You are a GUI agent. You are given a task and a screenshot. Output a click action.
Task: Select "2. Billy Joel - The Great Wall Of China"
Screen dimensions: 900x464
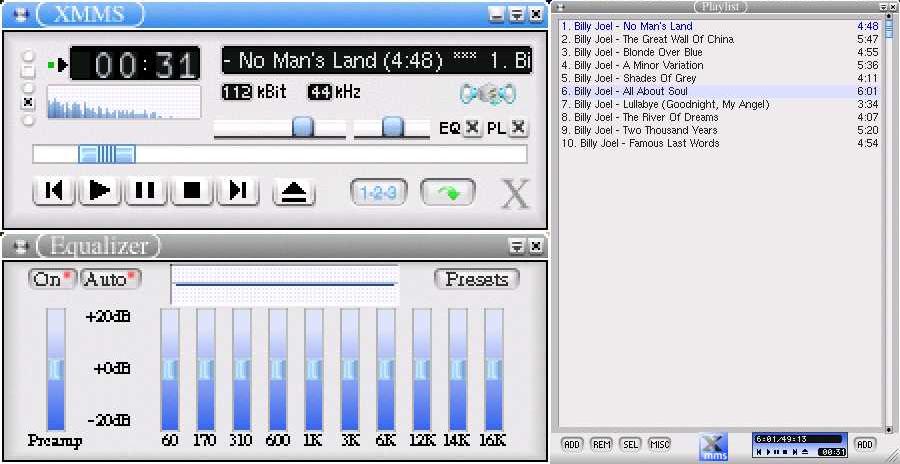720,39
